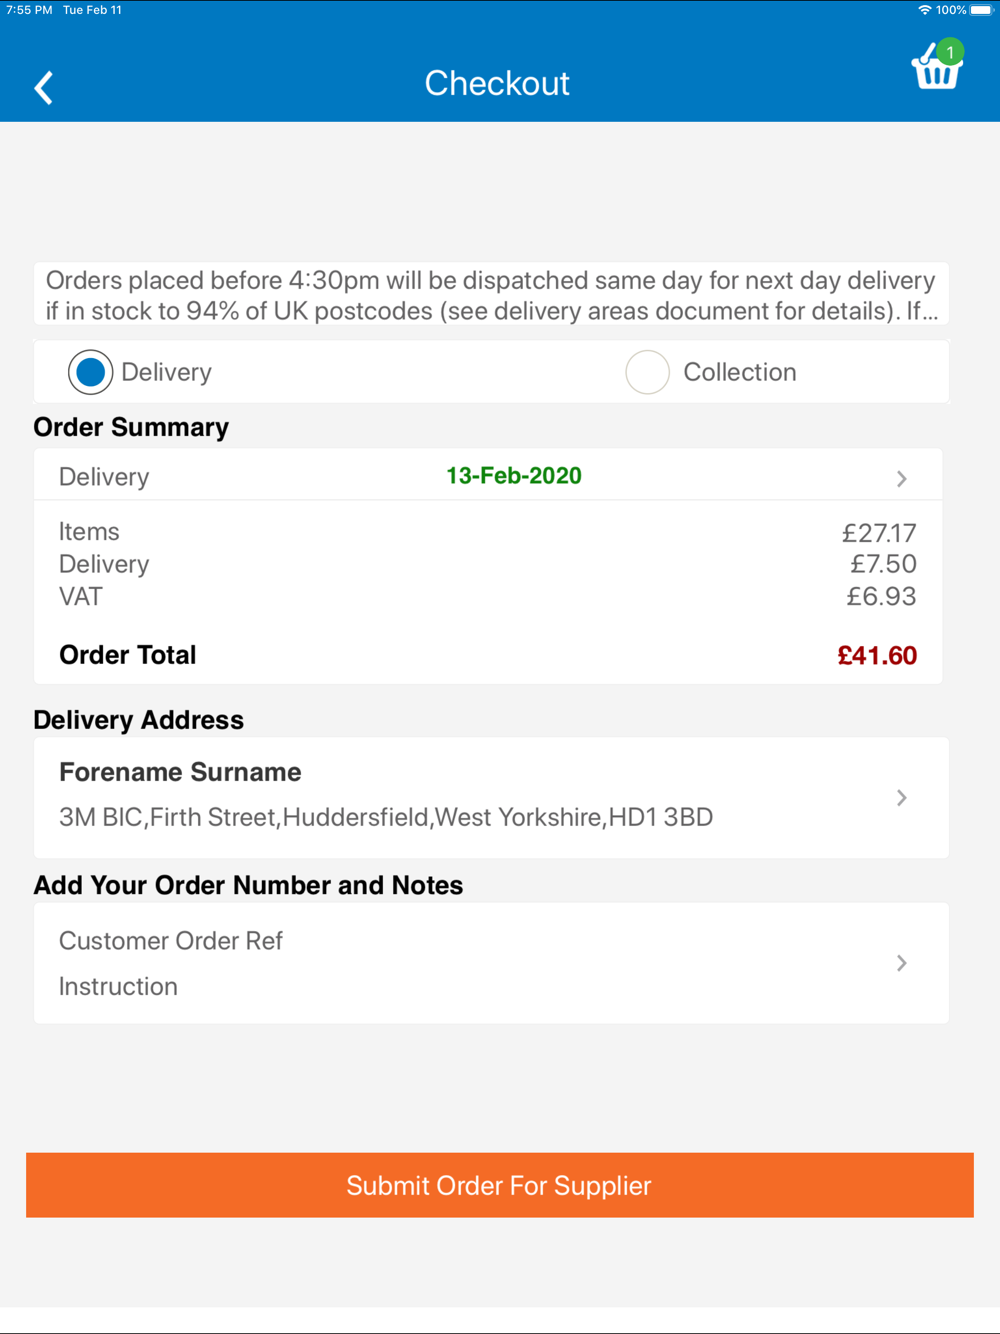The width and height of the screenshot is (1000, 1334).
Task: Open the dispatch information notice
Action: click(x=491, y=294)
